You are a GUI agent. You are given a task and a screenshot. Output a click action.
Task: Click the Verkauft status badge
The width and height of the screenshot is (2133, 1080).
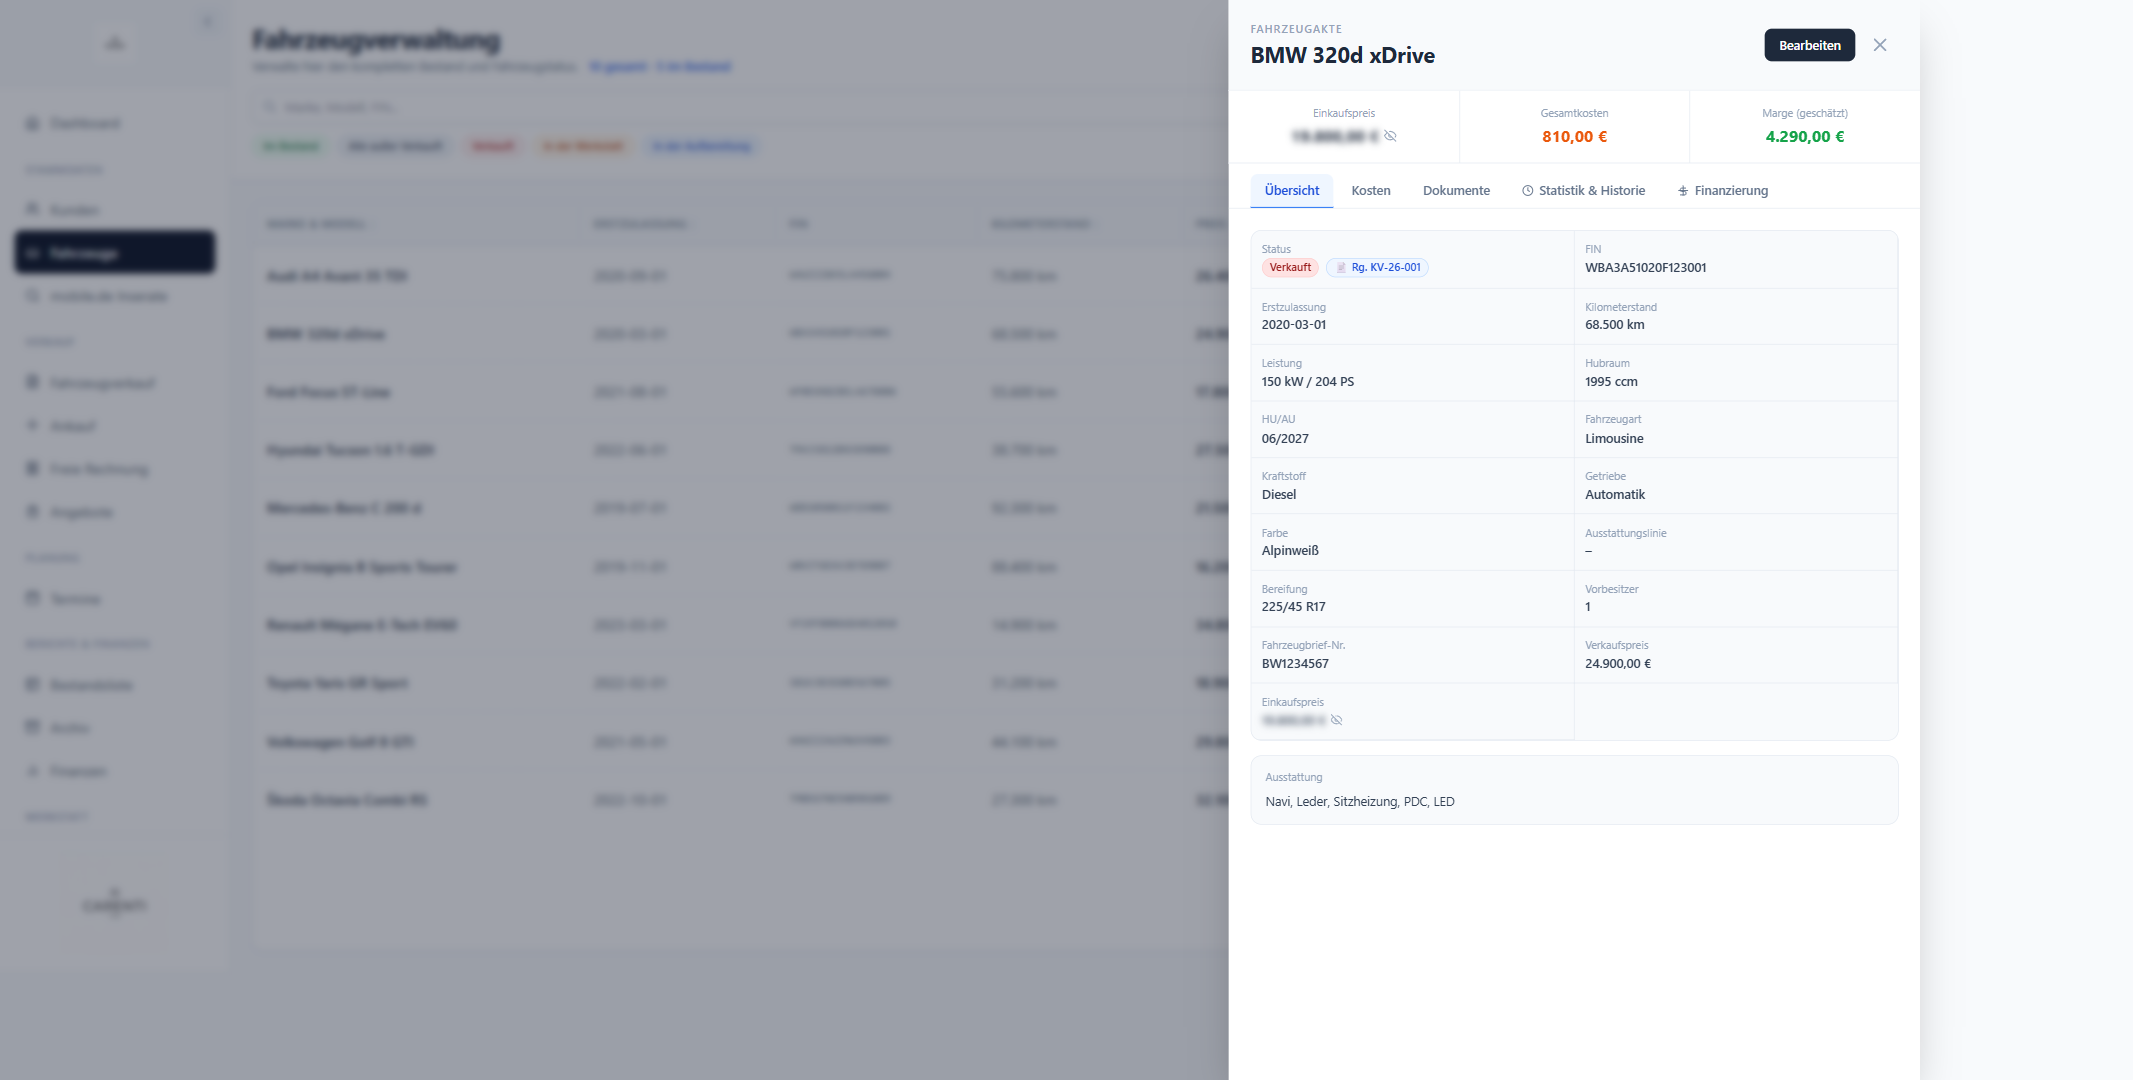click(1290, 267)
